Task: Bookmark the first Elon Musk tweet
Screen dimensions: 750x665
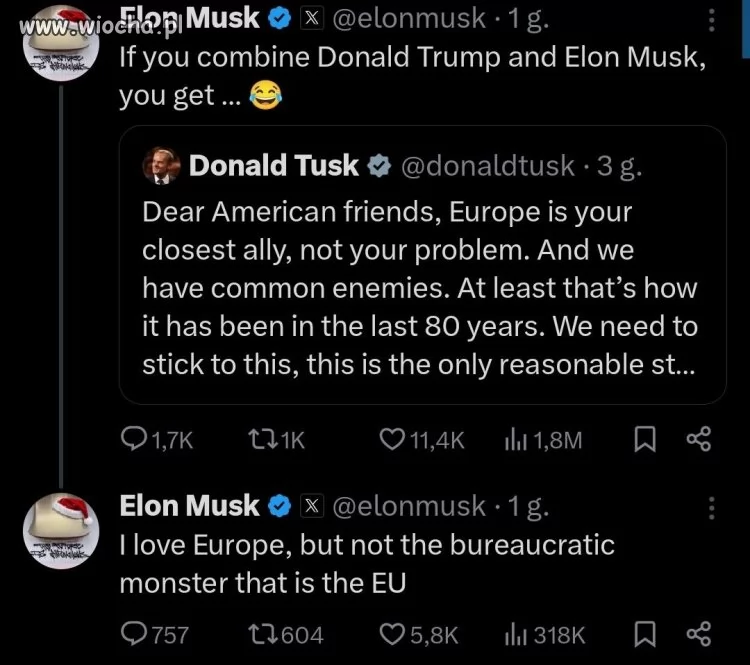Action: click(644, 439)
